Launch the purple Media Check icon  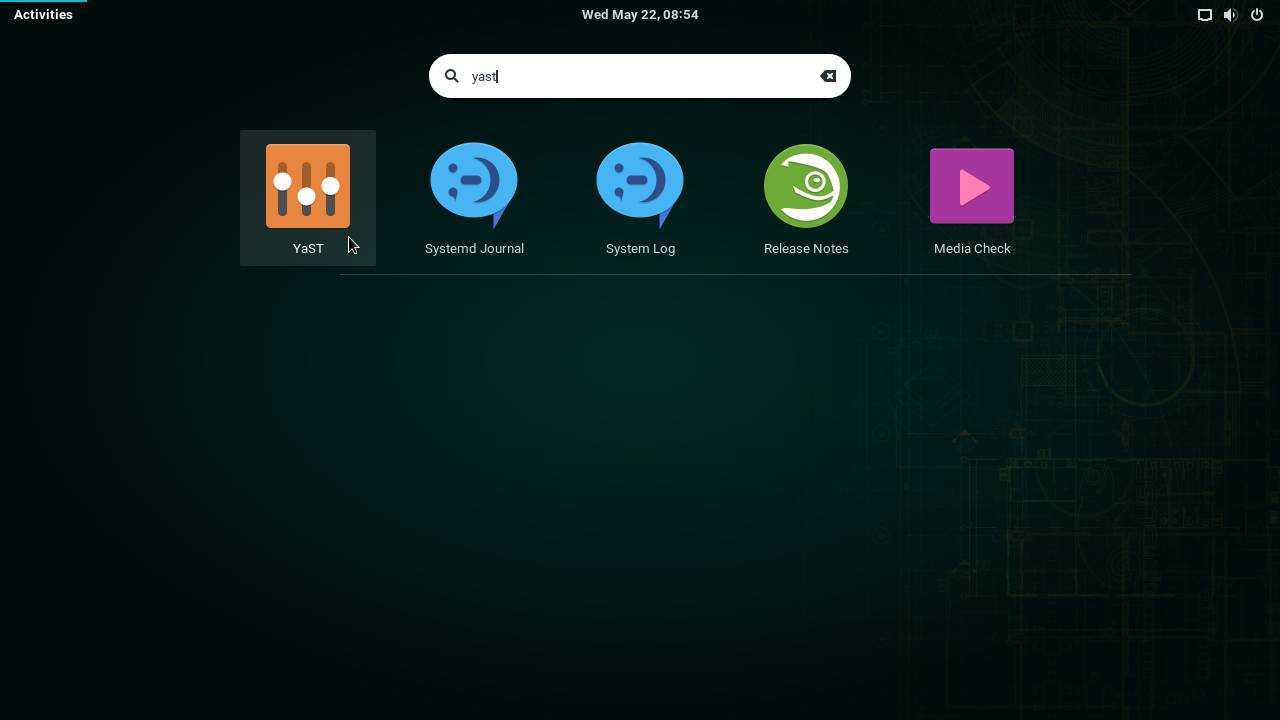point(972,186)
